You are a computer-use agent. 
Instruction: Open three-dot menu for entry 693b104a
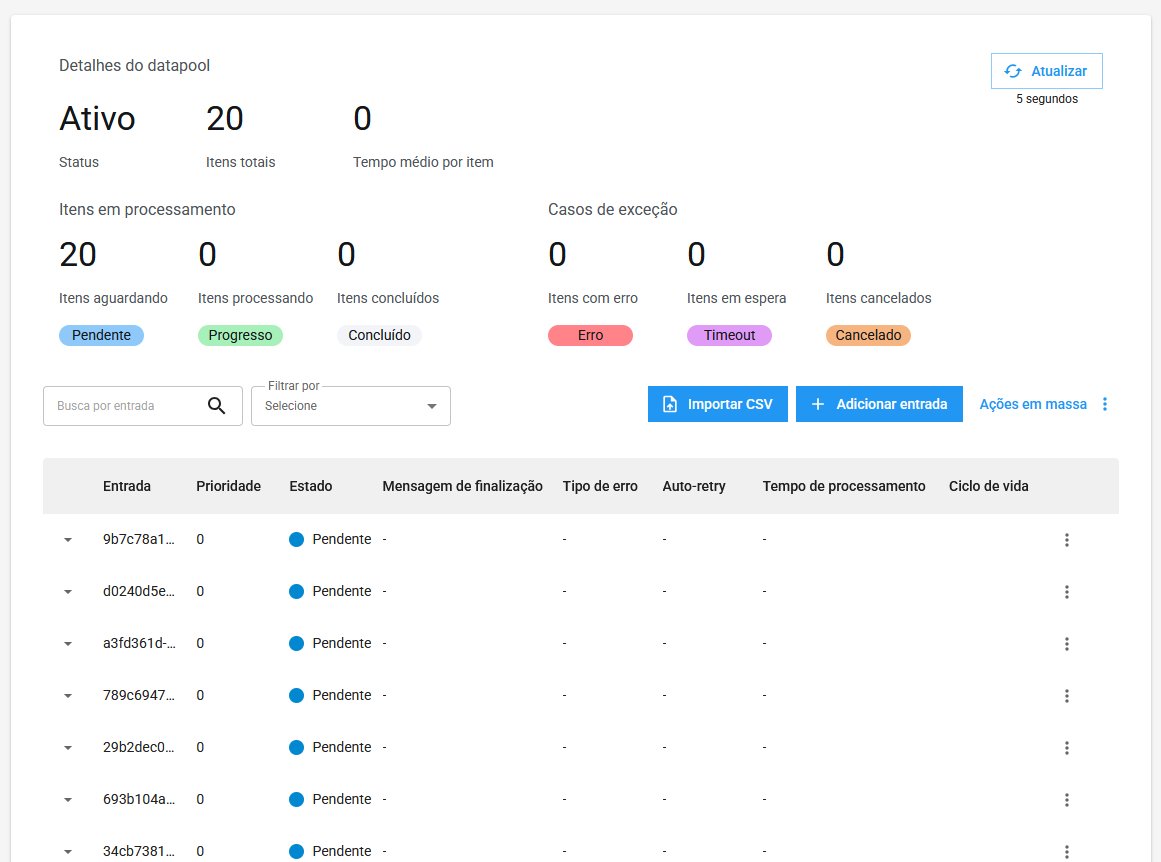pyautogui.click(x=1066, y=800)
